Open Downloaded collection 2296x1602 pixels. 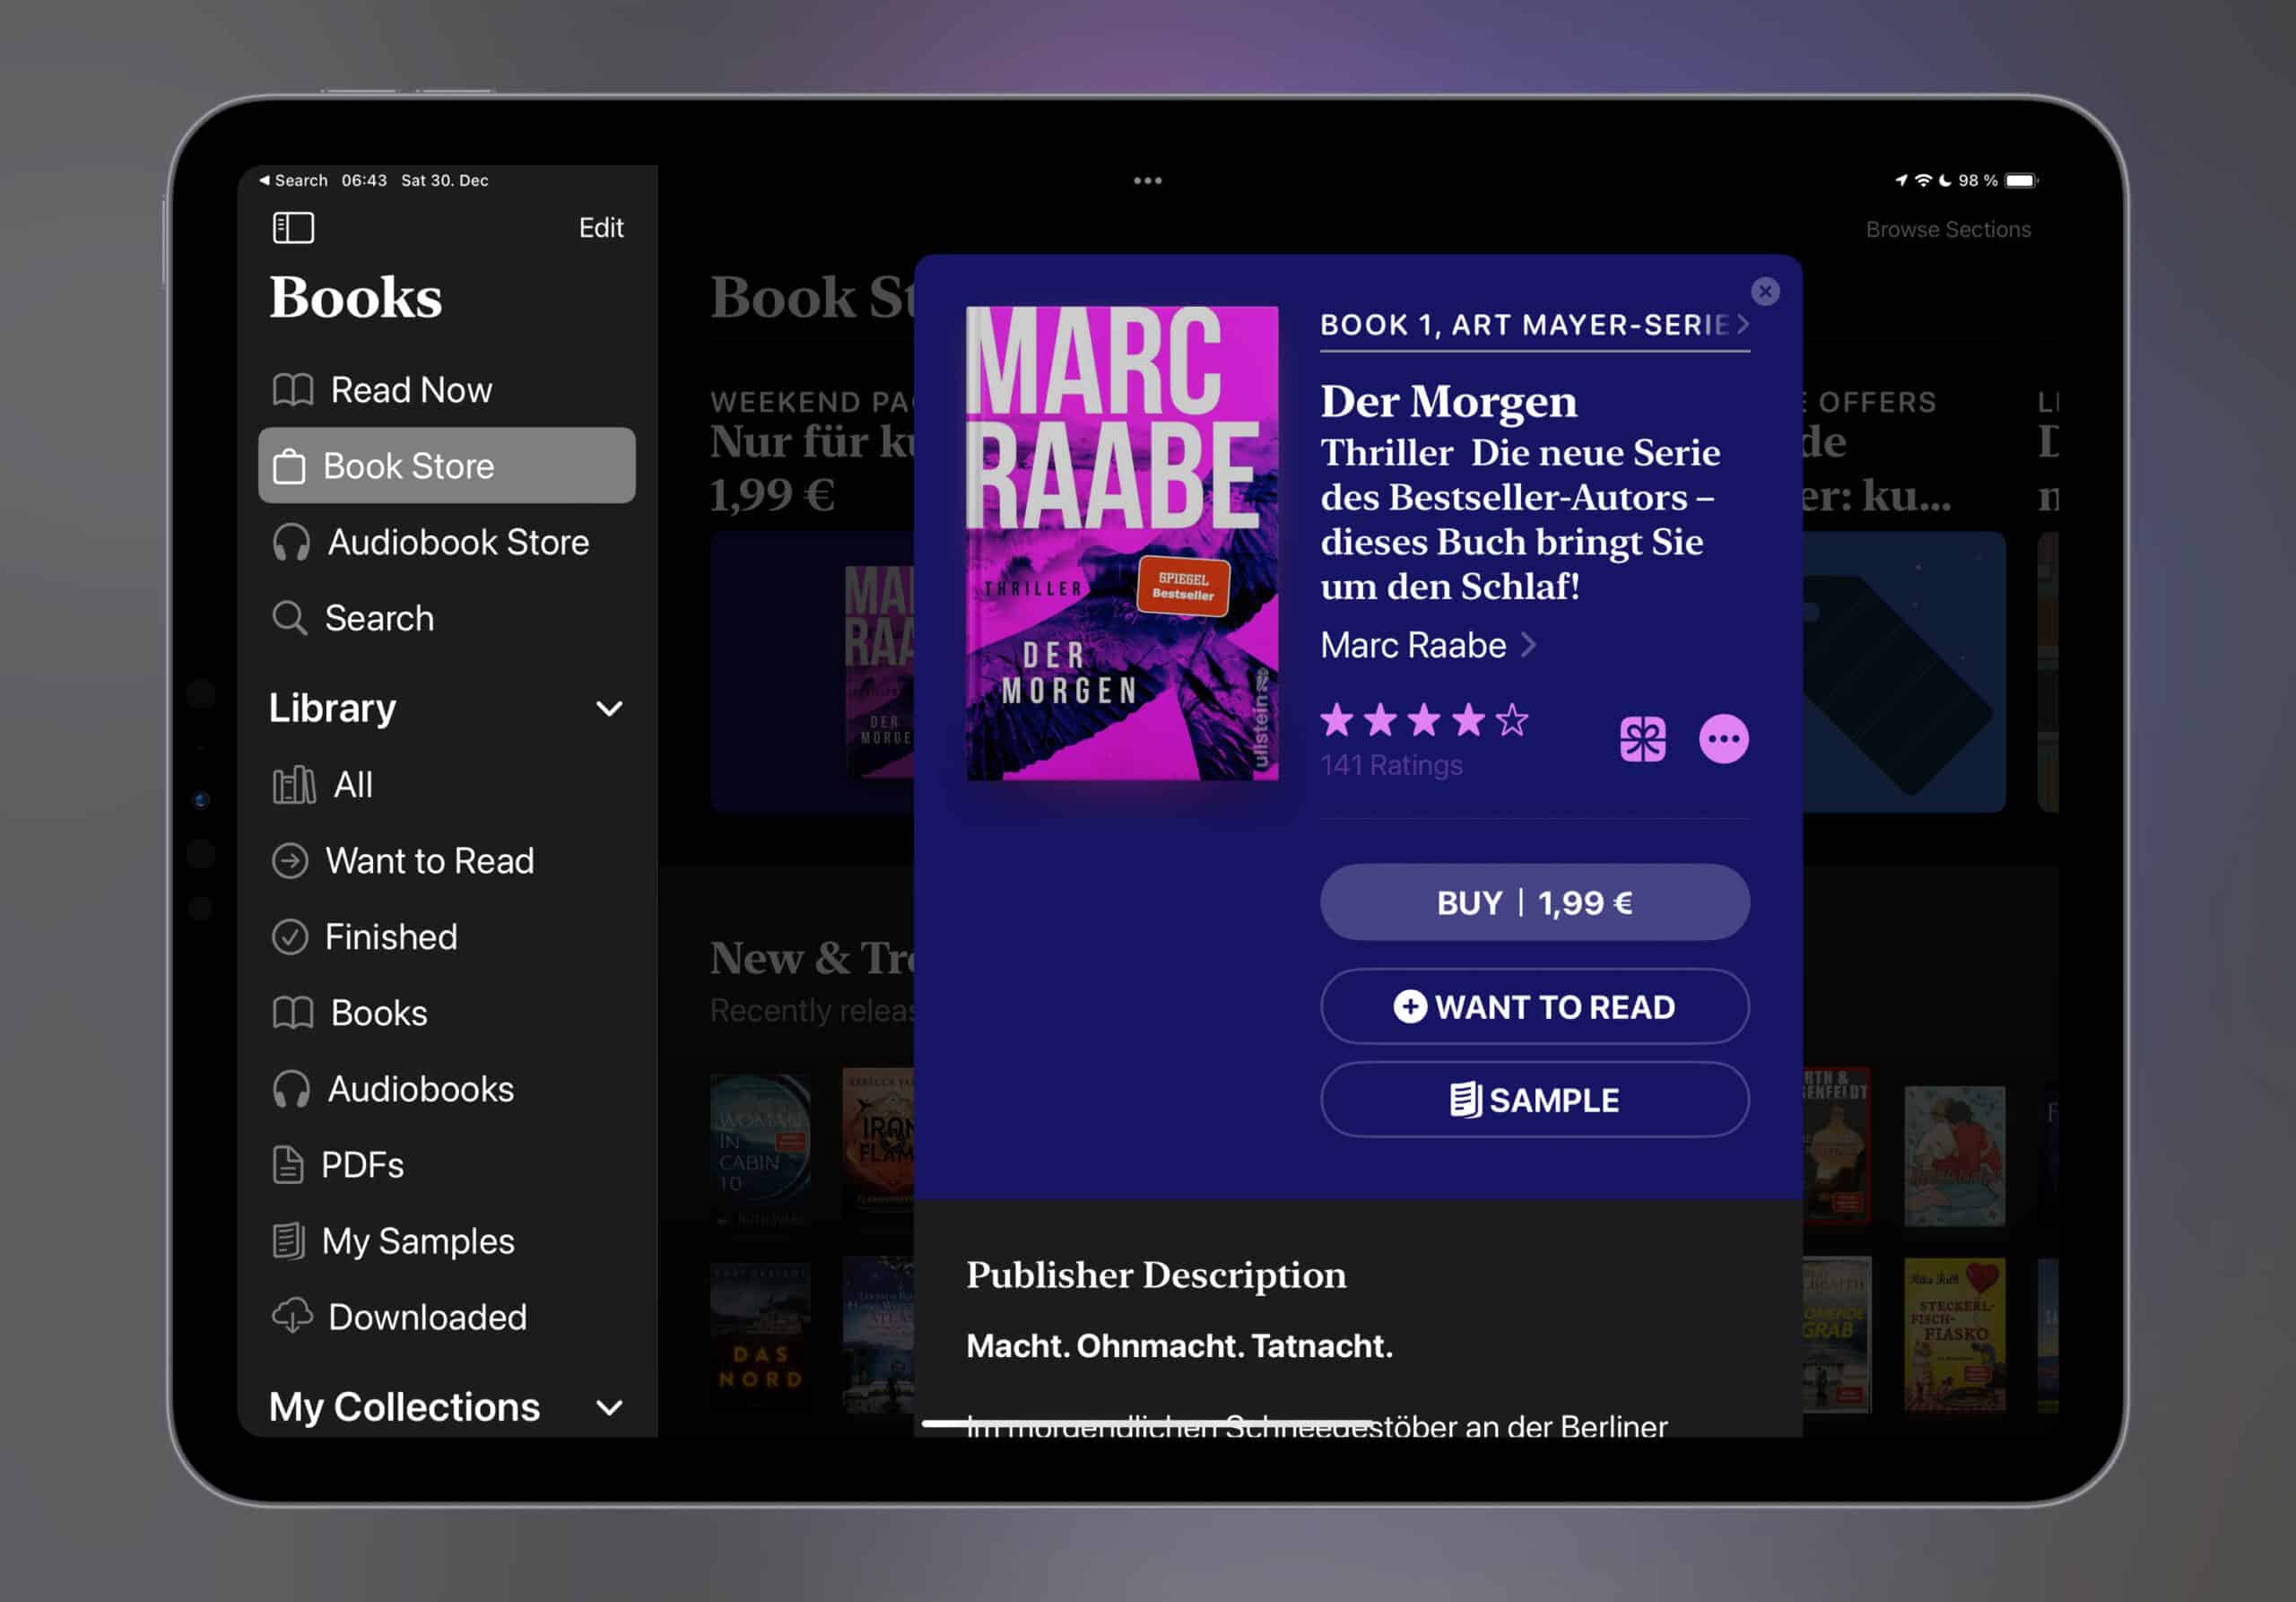click(446, 1317)
